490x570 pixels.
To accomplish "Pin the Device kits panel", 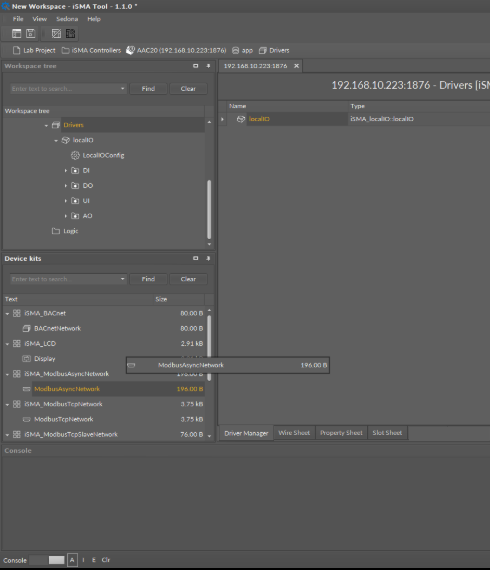I will pos(208,258).
